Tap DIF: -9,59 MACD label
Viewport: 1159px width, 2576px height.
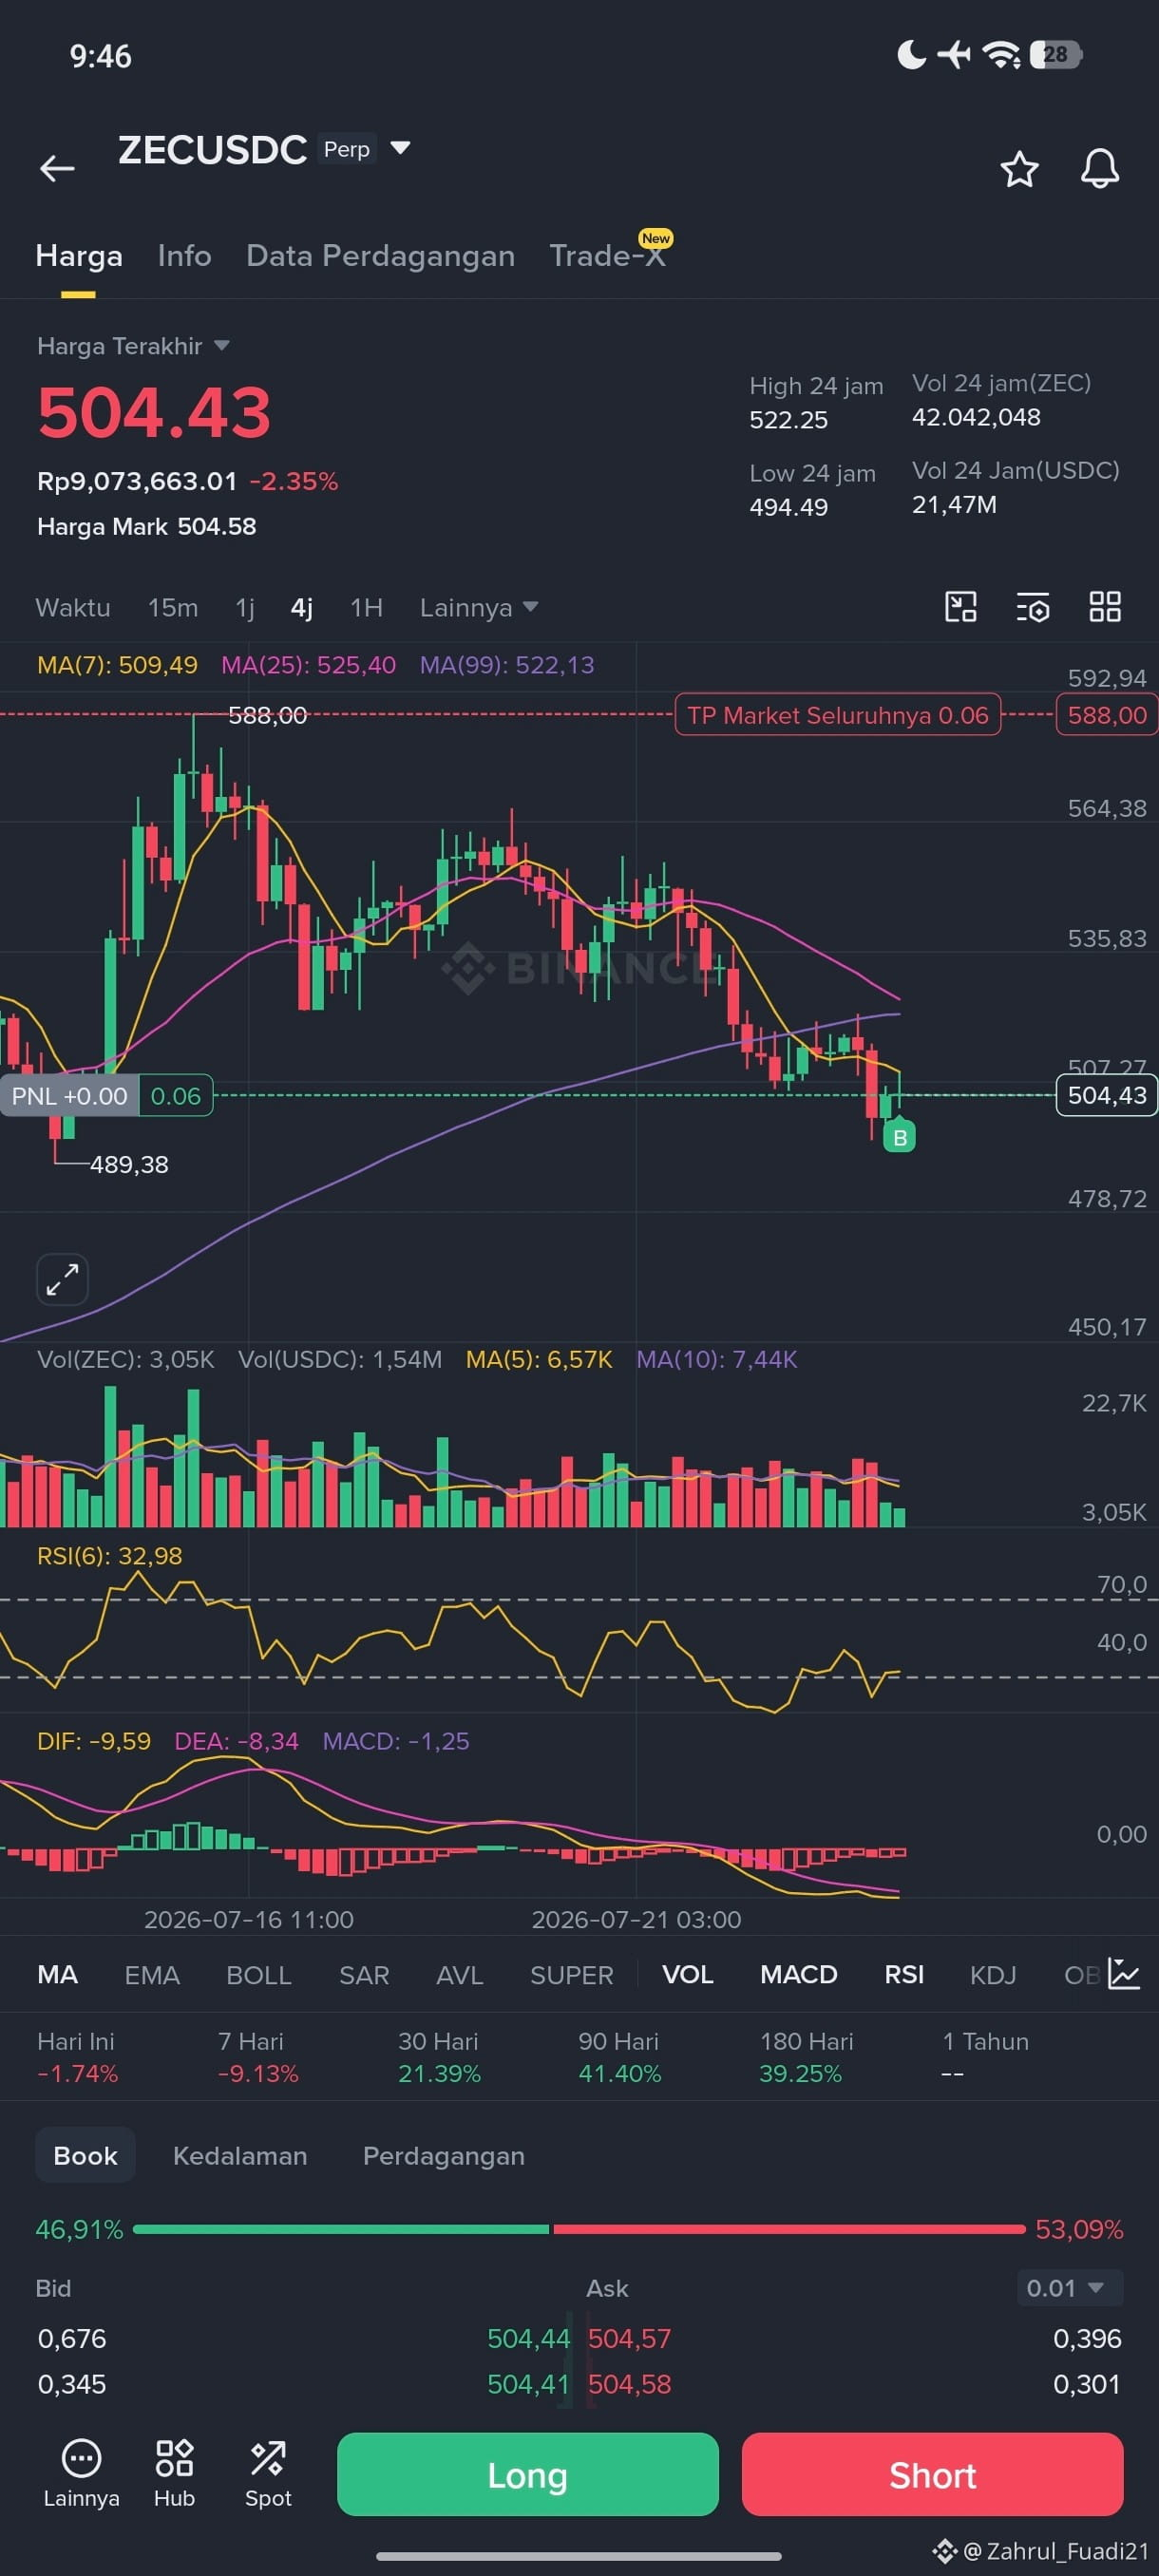[x=94, y=1741]
